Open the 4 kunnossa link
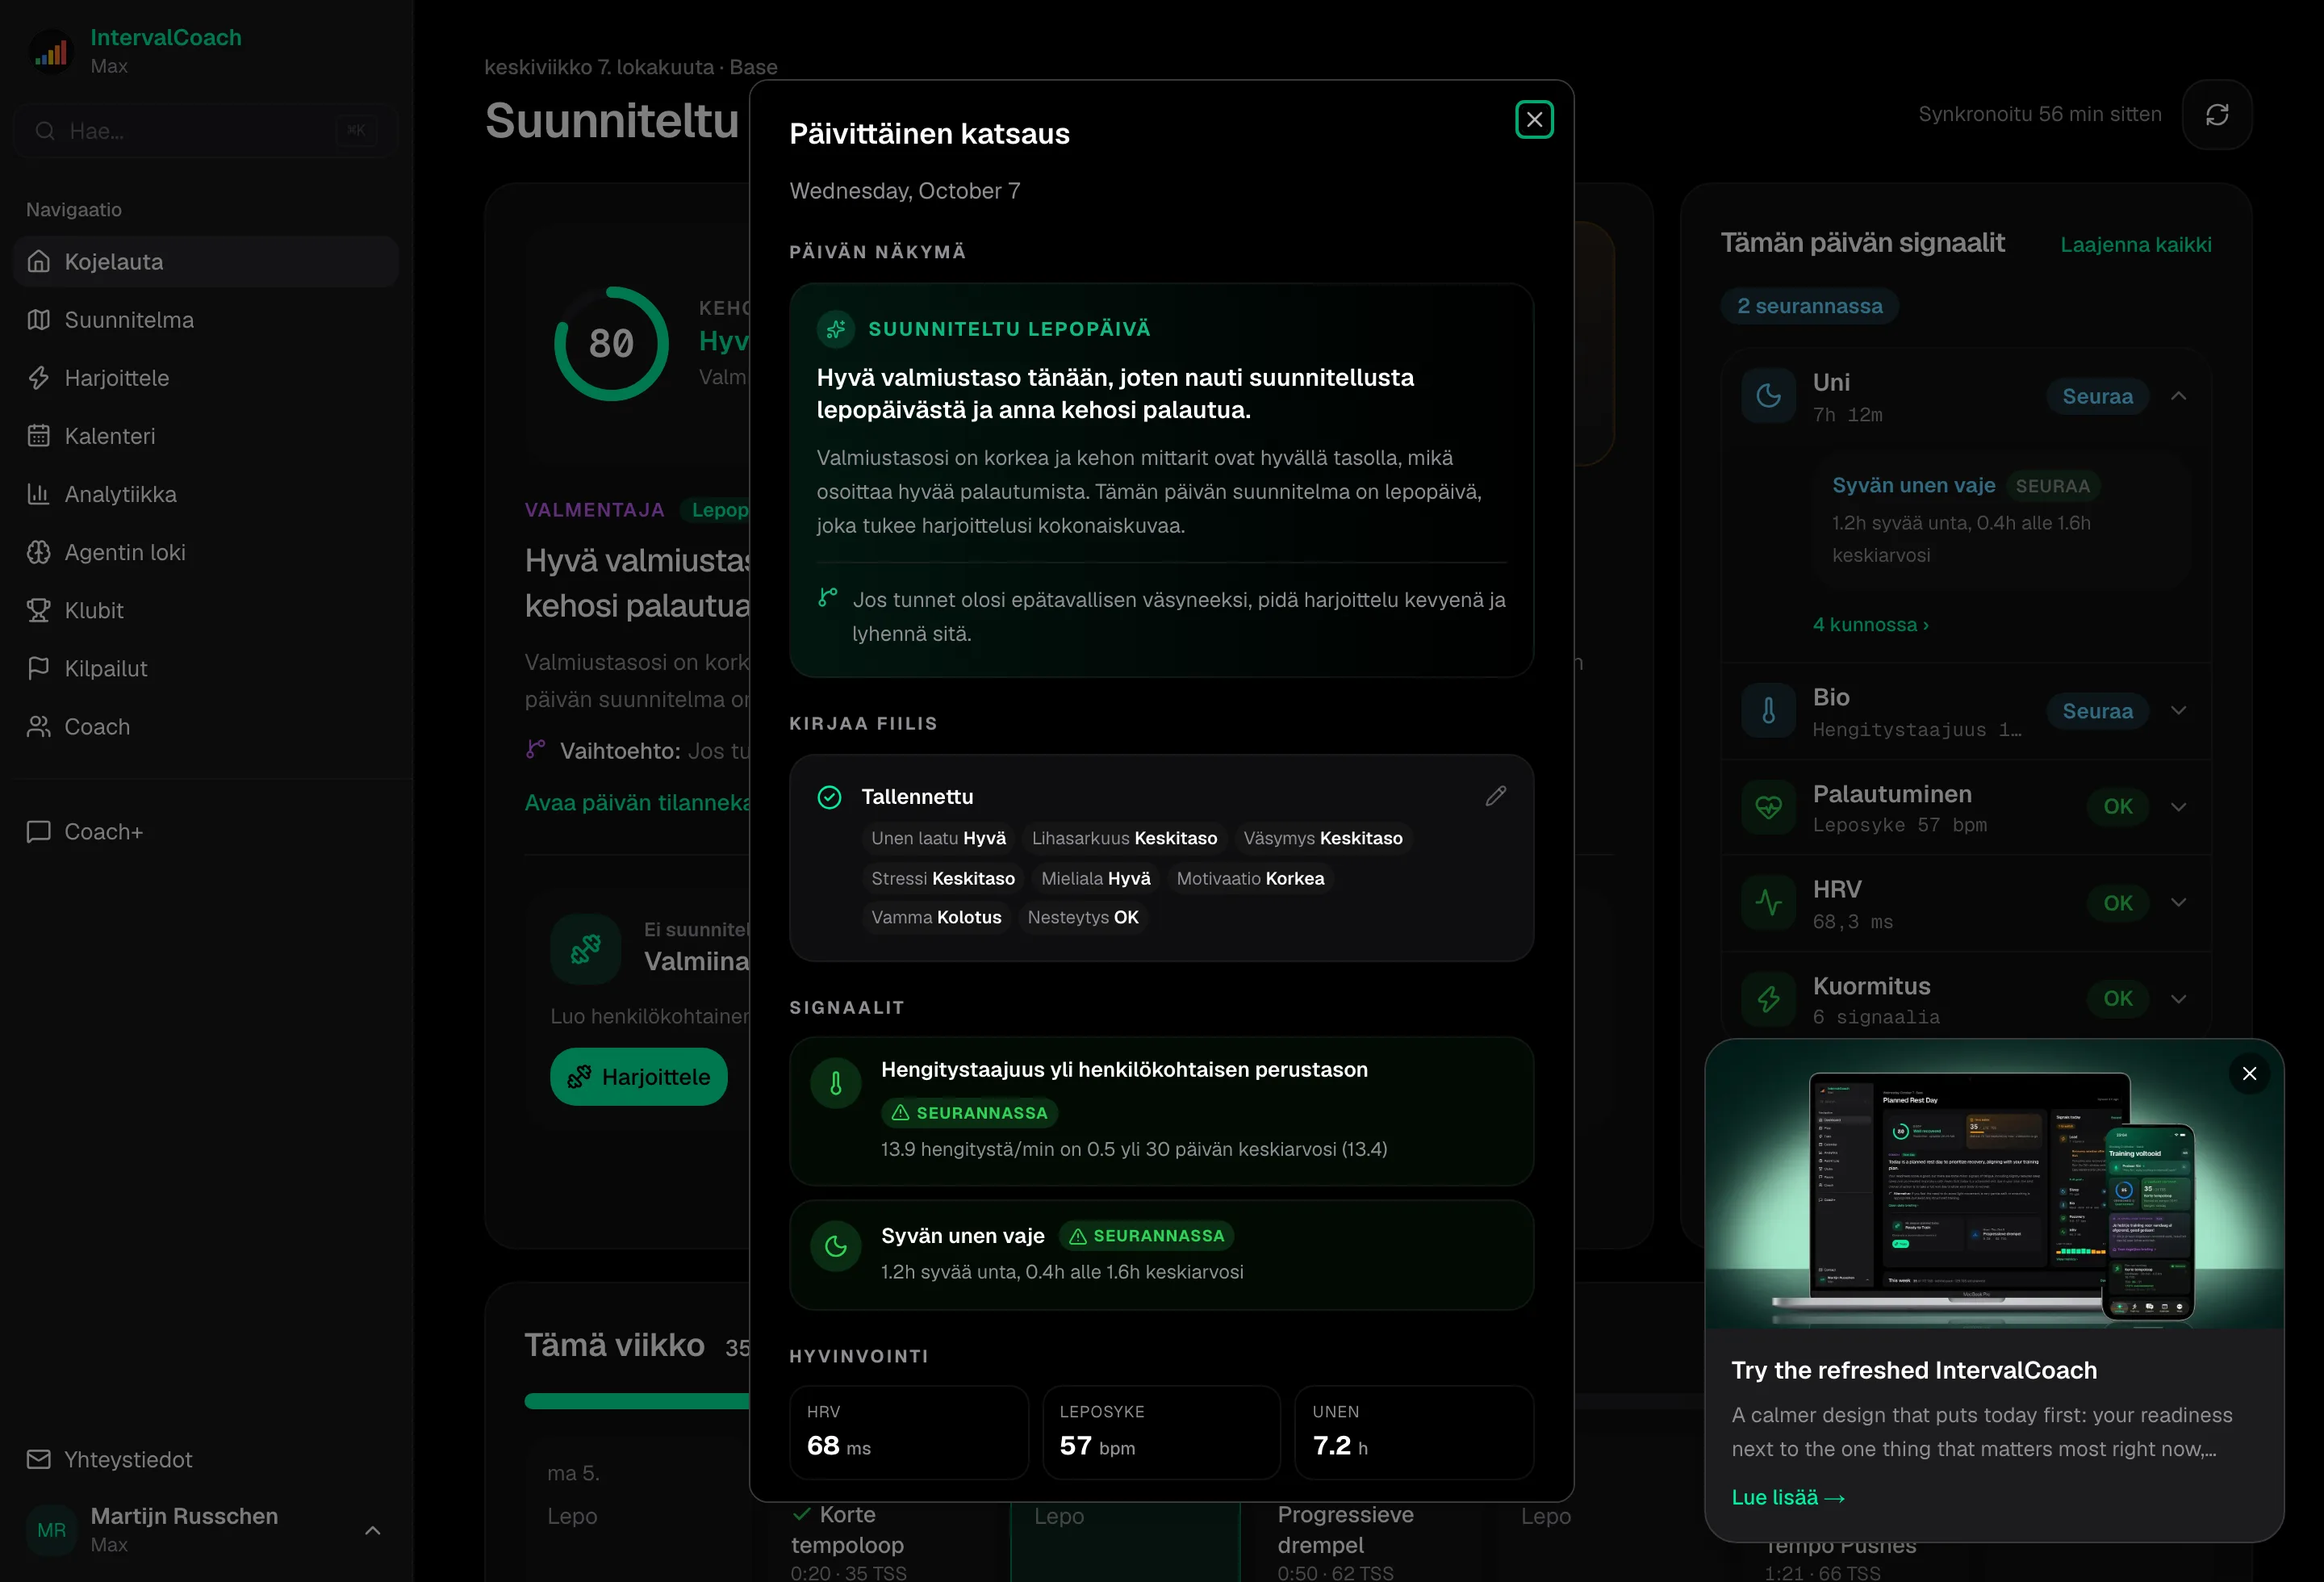This screenshot has width=2324, height=1582. click(x=1870, y=624)
